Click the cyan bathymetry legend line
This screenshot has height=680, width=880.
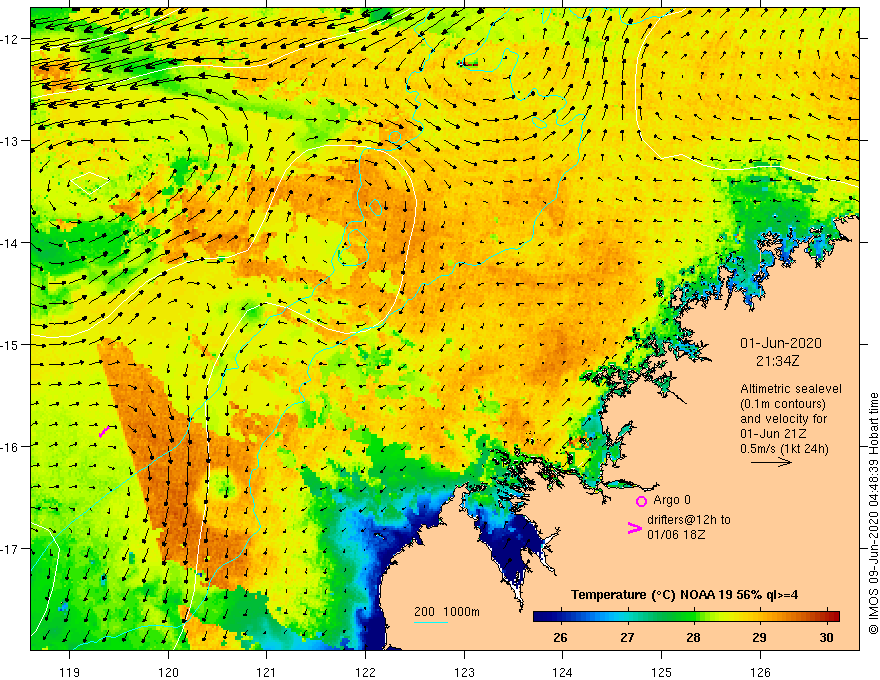click(431, 622)
